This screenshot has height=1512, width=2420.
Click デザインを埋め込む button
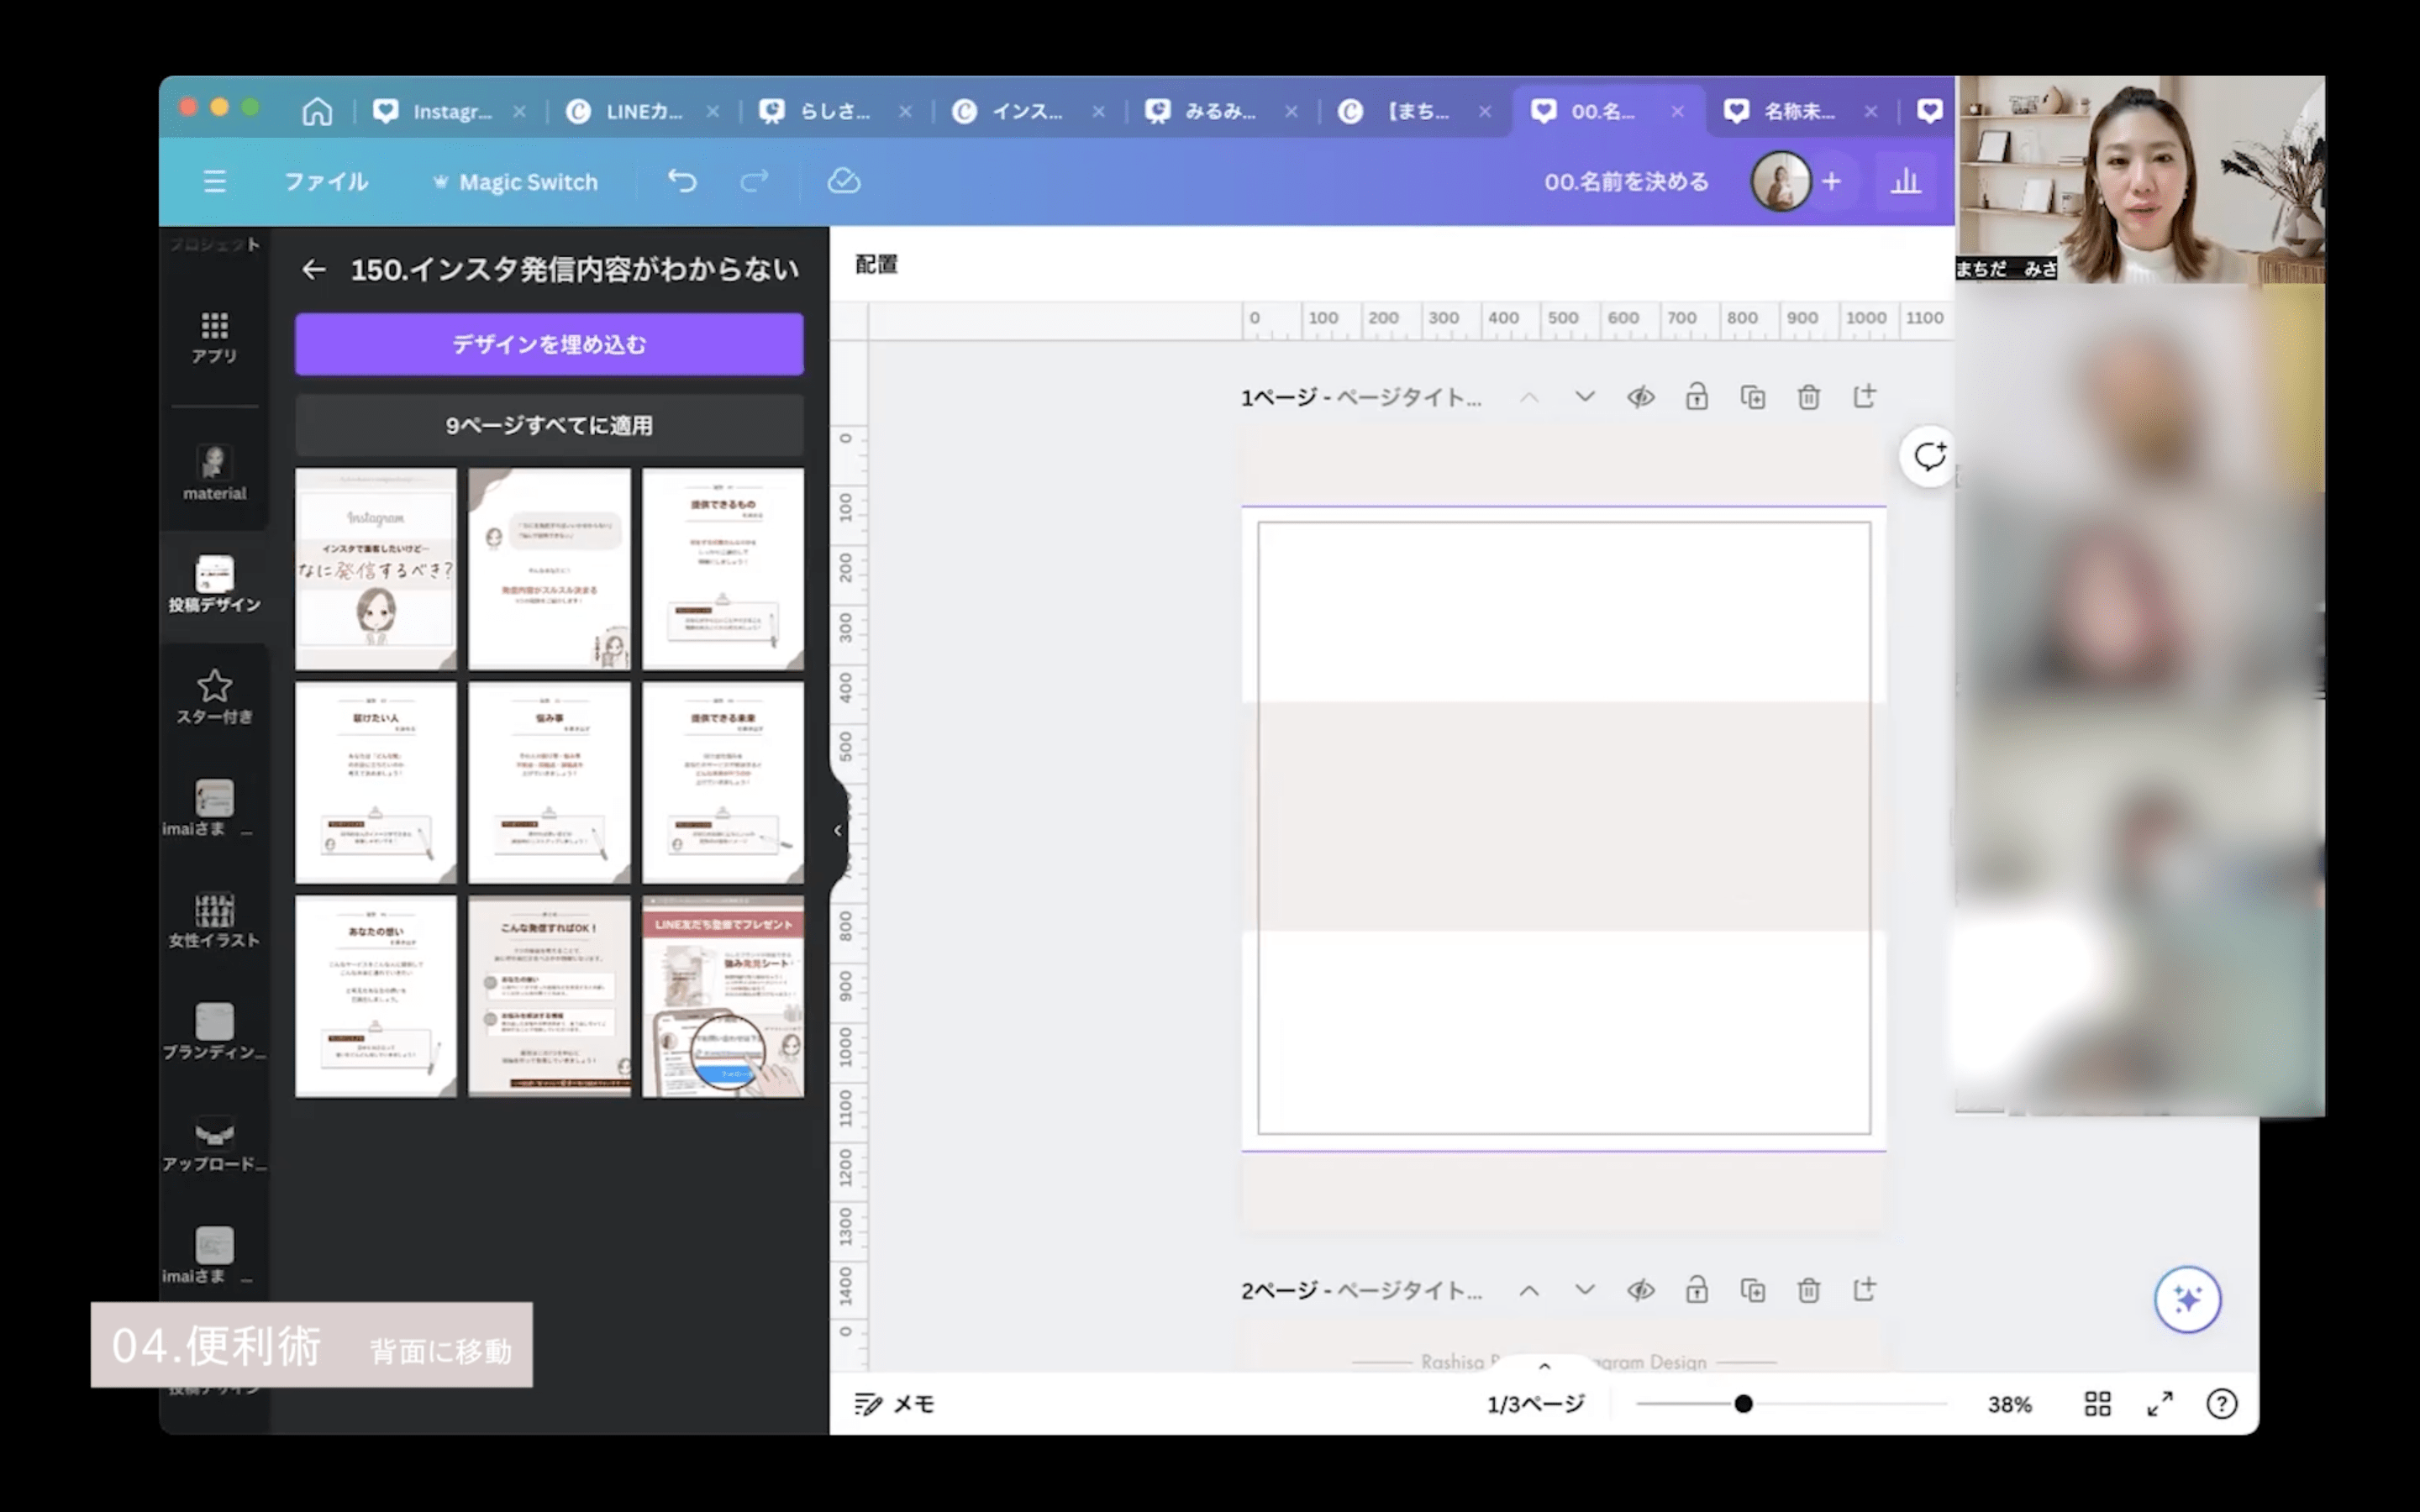549,344
